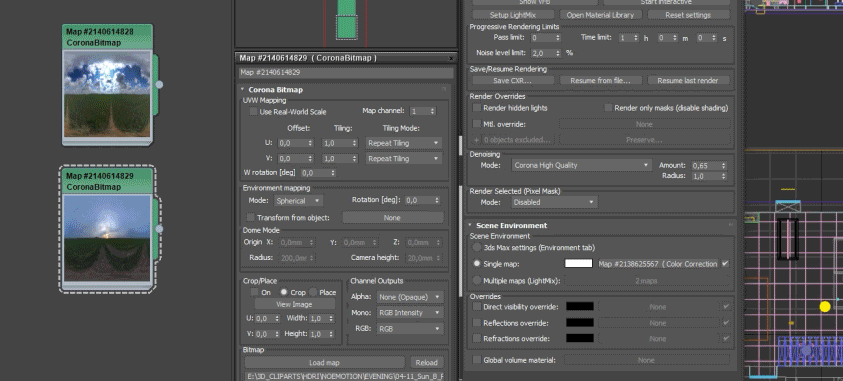Click the V Tiling spinner
Viewport: 843px width, 381px height.
(354, 159)
